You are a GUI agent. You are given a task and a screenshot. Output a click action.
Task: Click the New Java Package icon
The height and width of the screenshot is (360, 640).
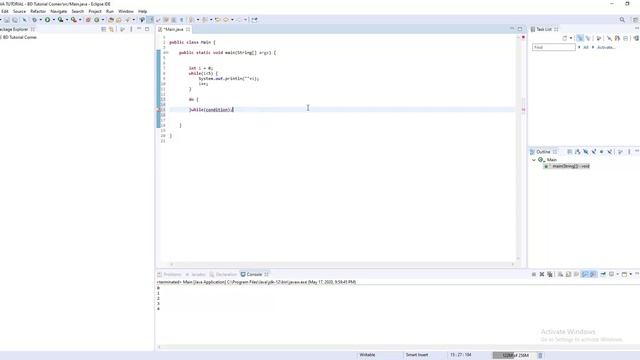pos(88,20)
